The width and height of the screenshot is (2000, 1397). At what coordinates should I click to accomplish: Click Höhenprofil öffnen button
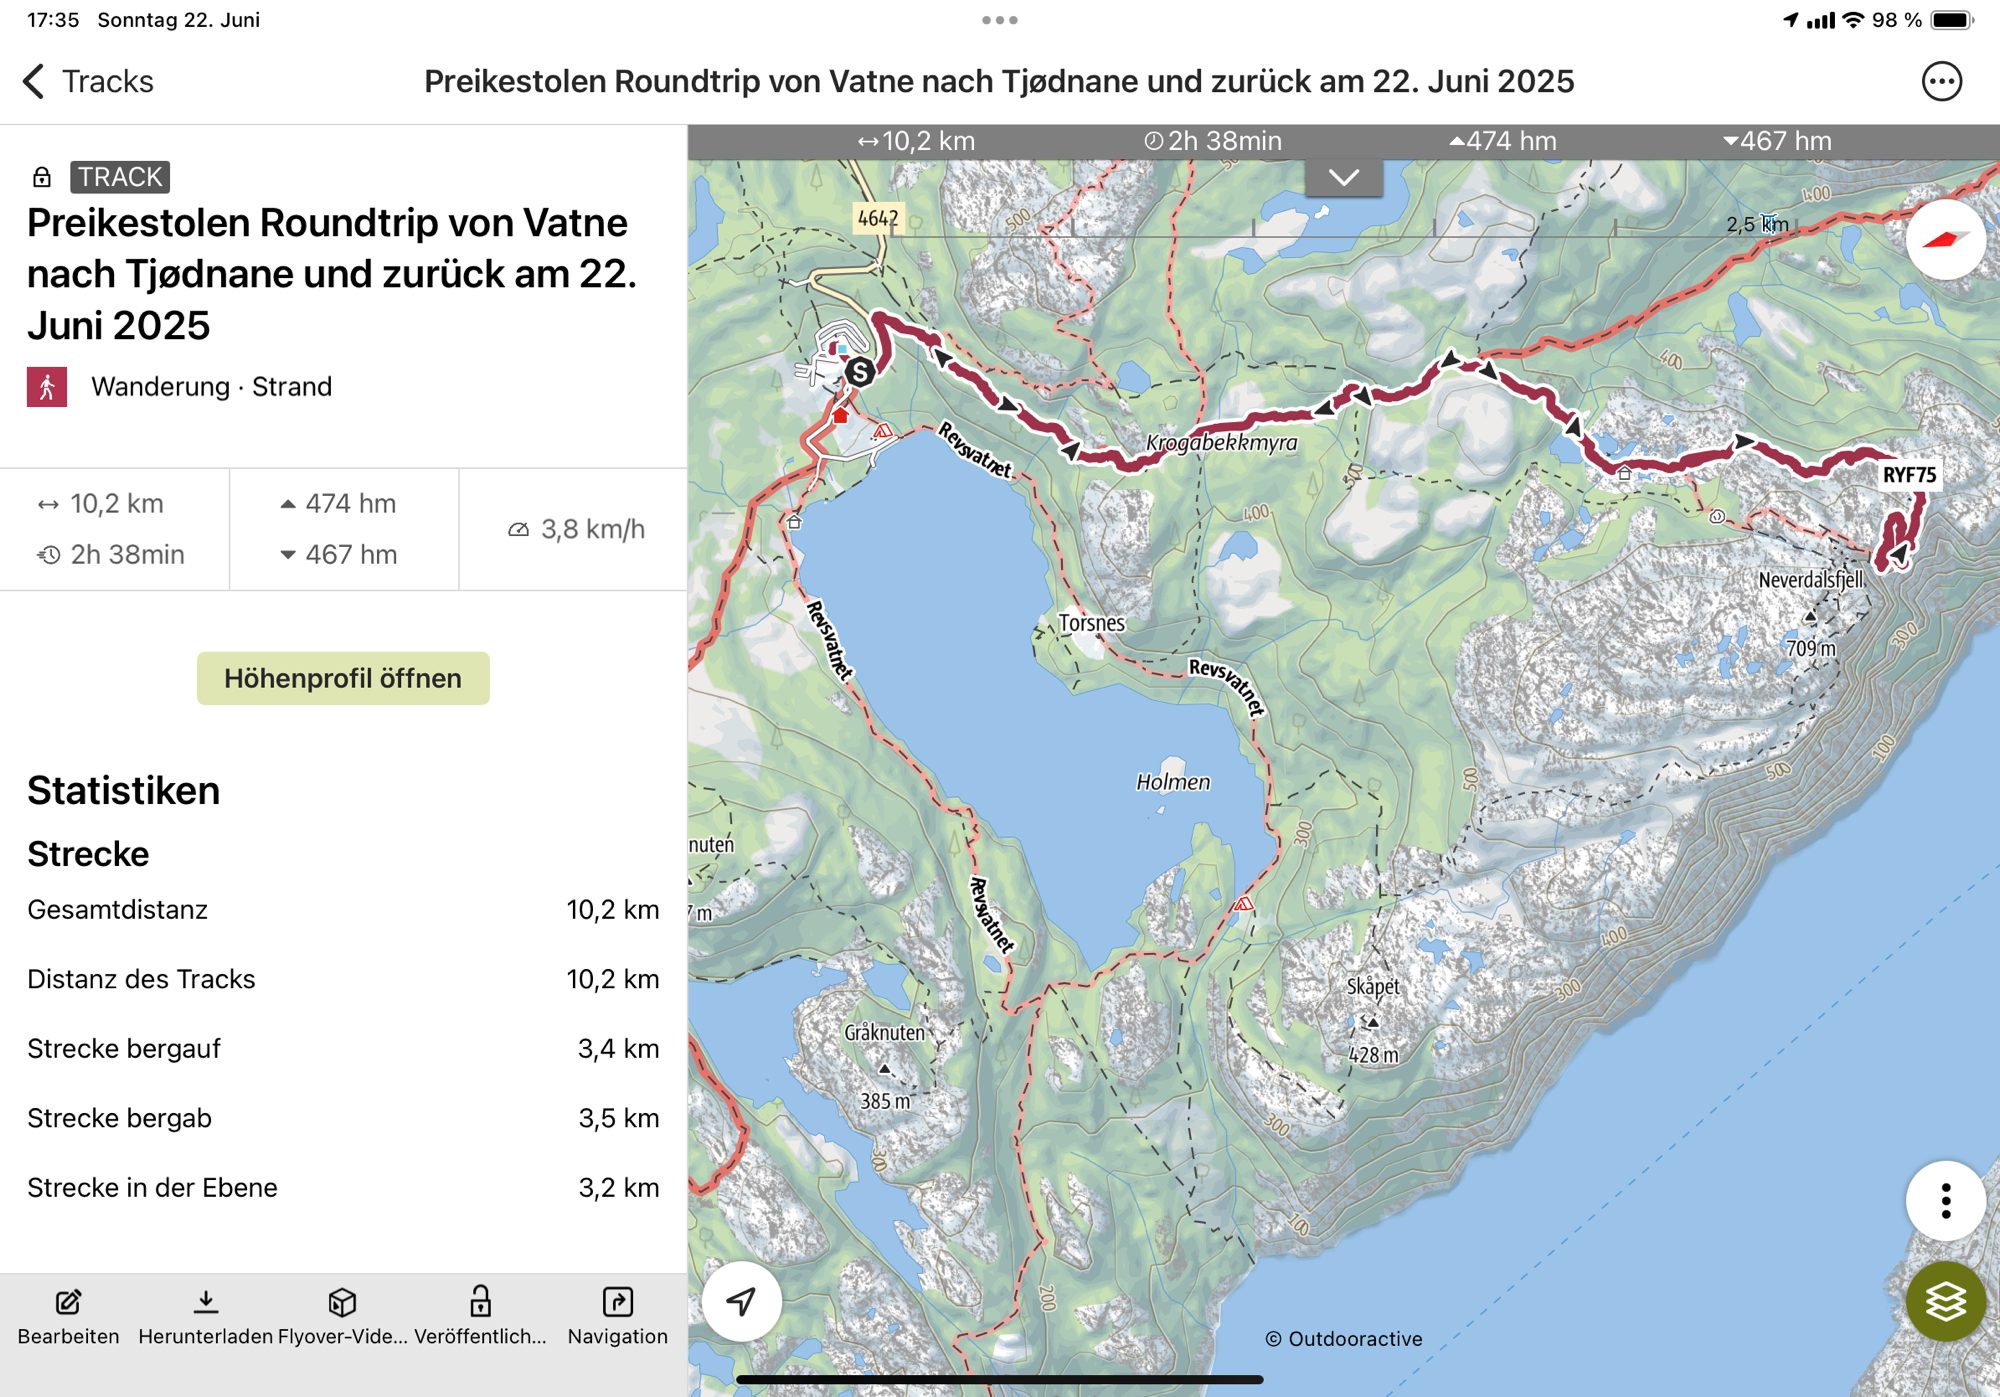[343, 678]
